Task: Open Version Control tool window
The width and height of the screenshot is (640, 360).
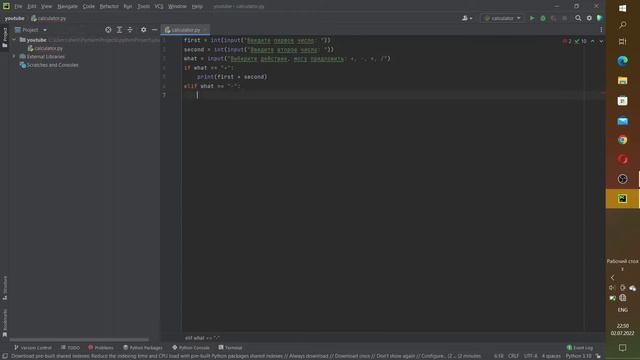Action: (x=33, y=348)
